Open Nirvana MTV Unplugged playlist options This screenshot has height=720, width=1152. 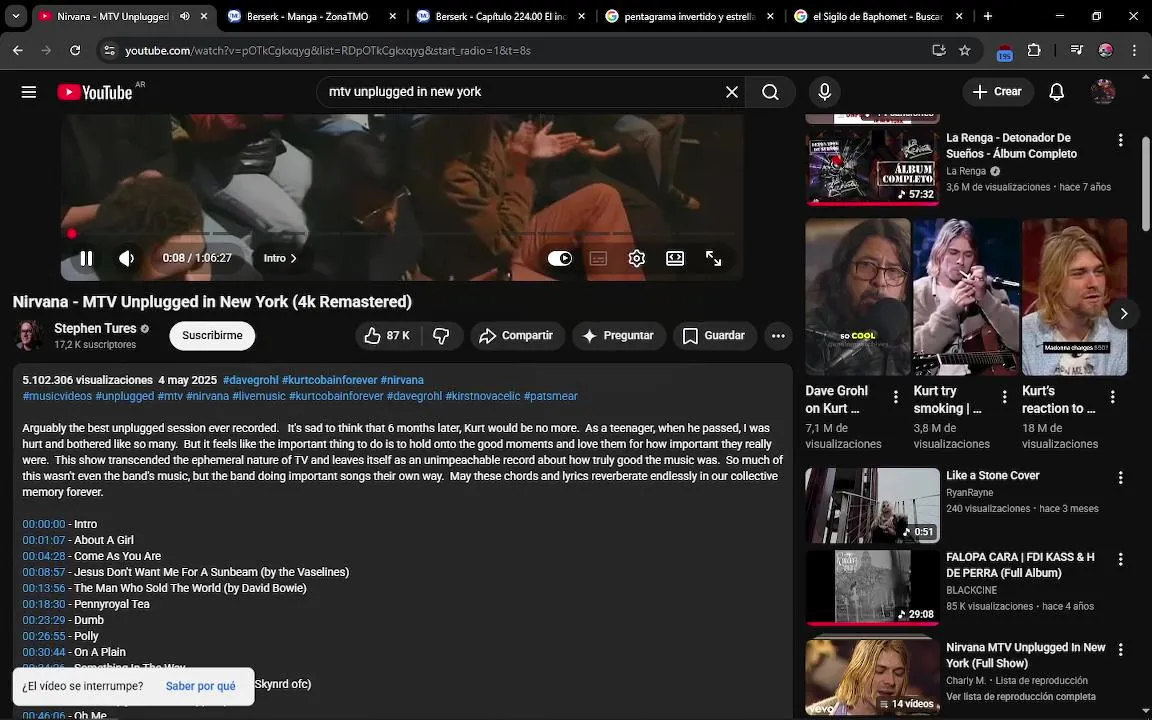tap(1120, 649)
